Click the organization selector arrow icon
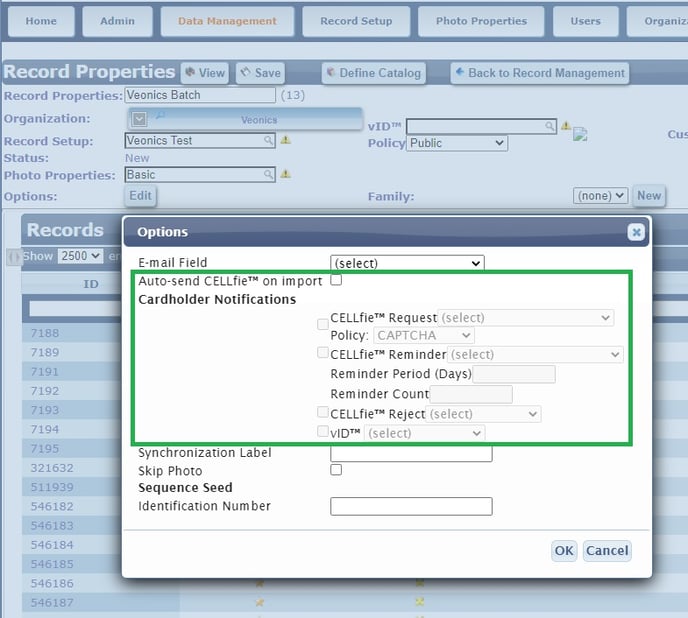The width and height of the screenshot is (688, 618). [140, 119]
